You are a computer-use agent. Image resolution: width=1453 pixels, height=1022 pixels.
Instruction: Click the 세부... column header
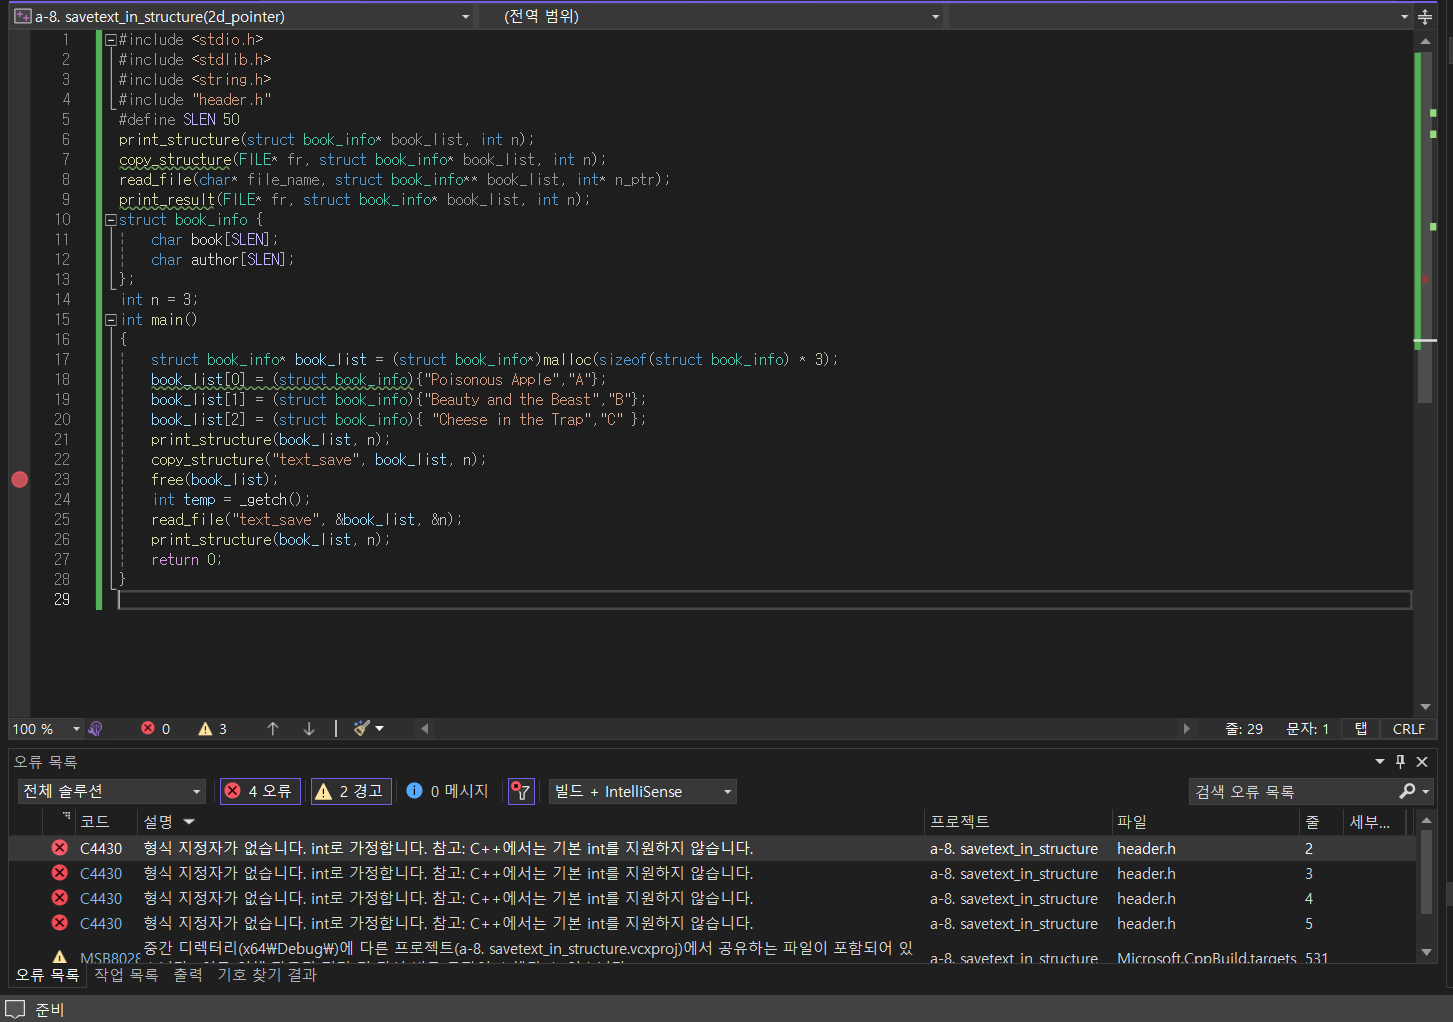[1375, 822]
